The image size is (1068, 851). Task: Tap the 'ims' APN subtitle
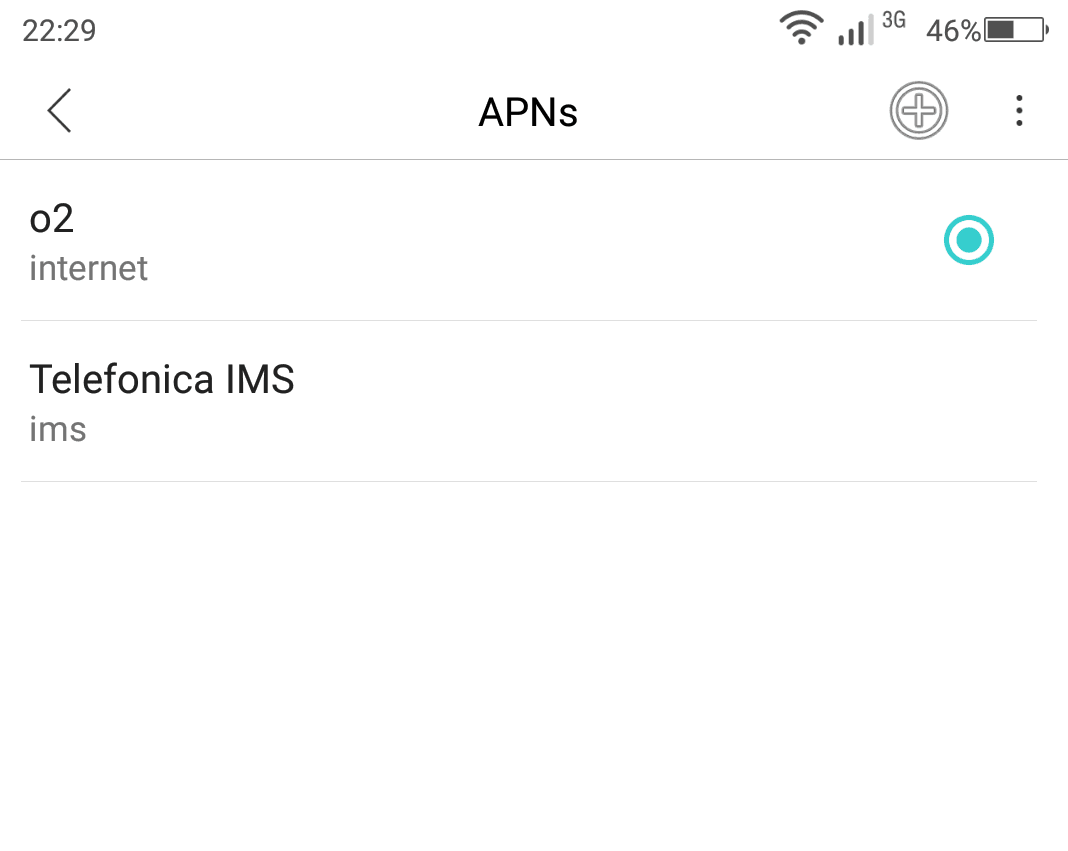58,429
